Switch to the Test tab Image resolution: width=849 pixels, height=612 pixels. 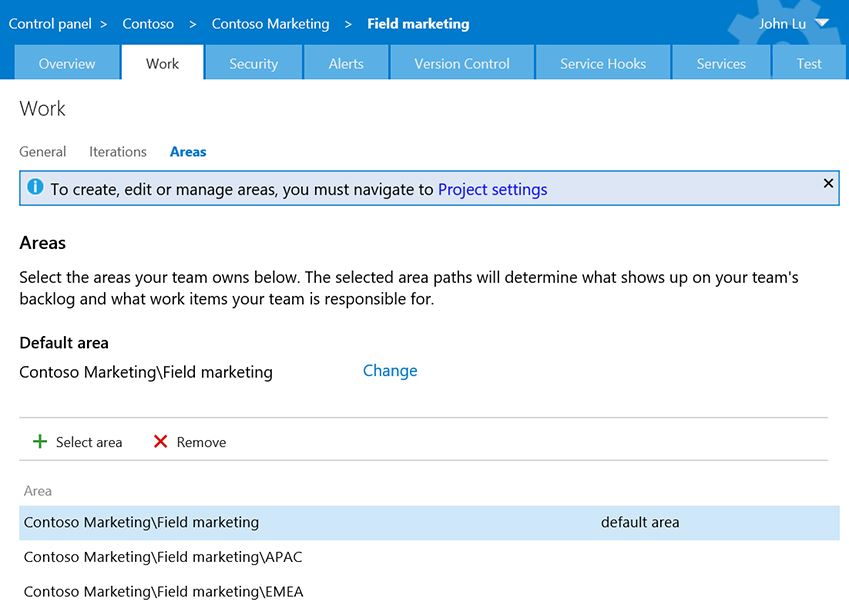pyautogui.click(x=809, y=63)
